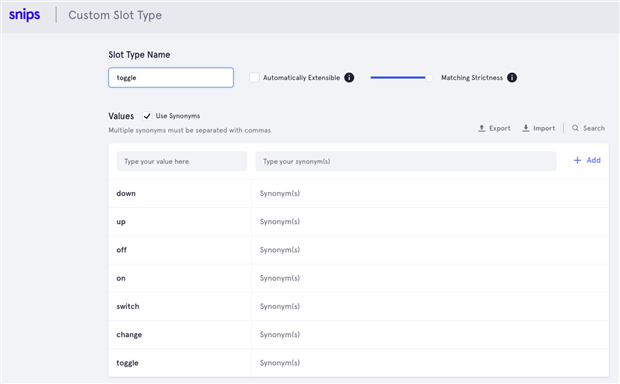Click the Import download icon
Image resolution: width=620 pixels, height=384 pixels.
click(526, 128)
